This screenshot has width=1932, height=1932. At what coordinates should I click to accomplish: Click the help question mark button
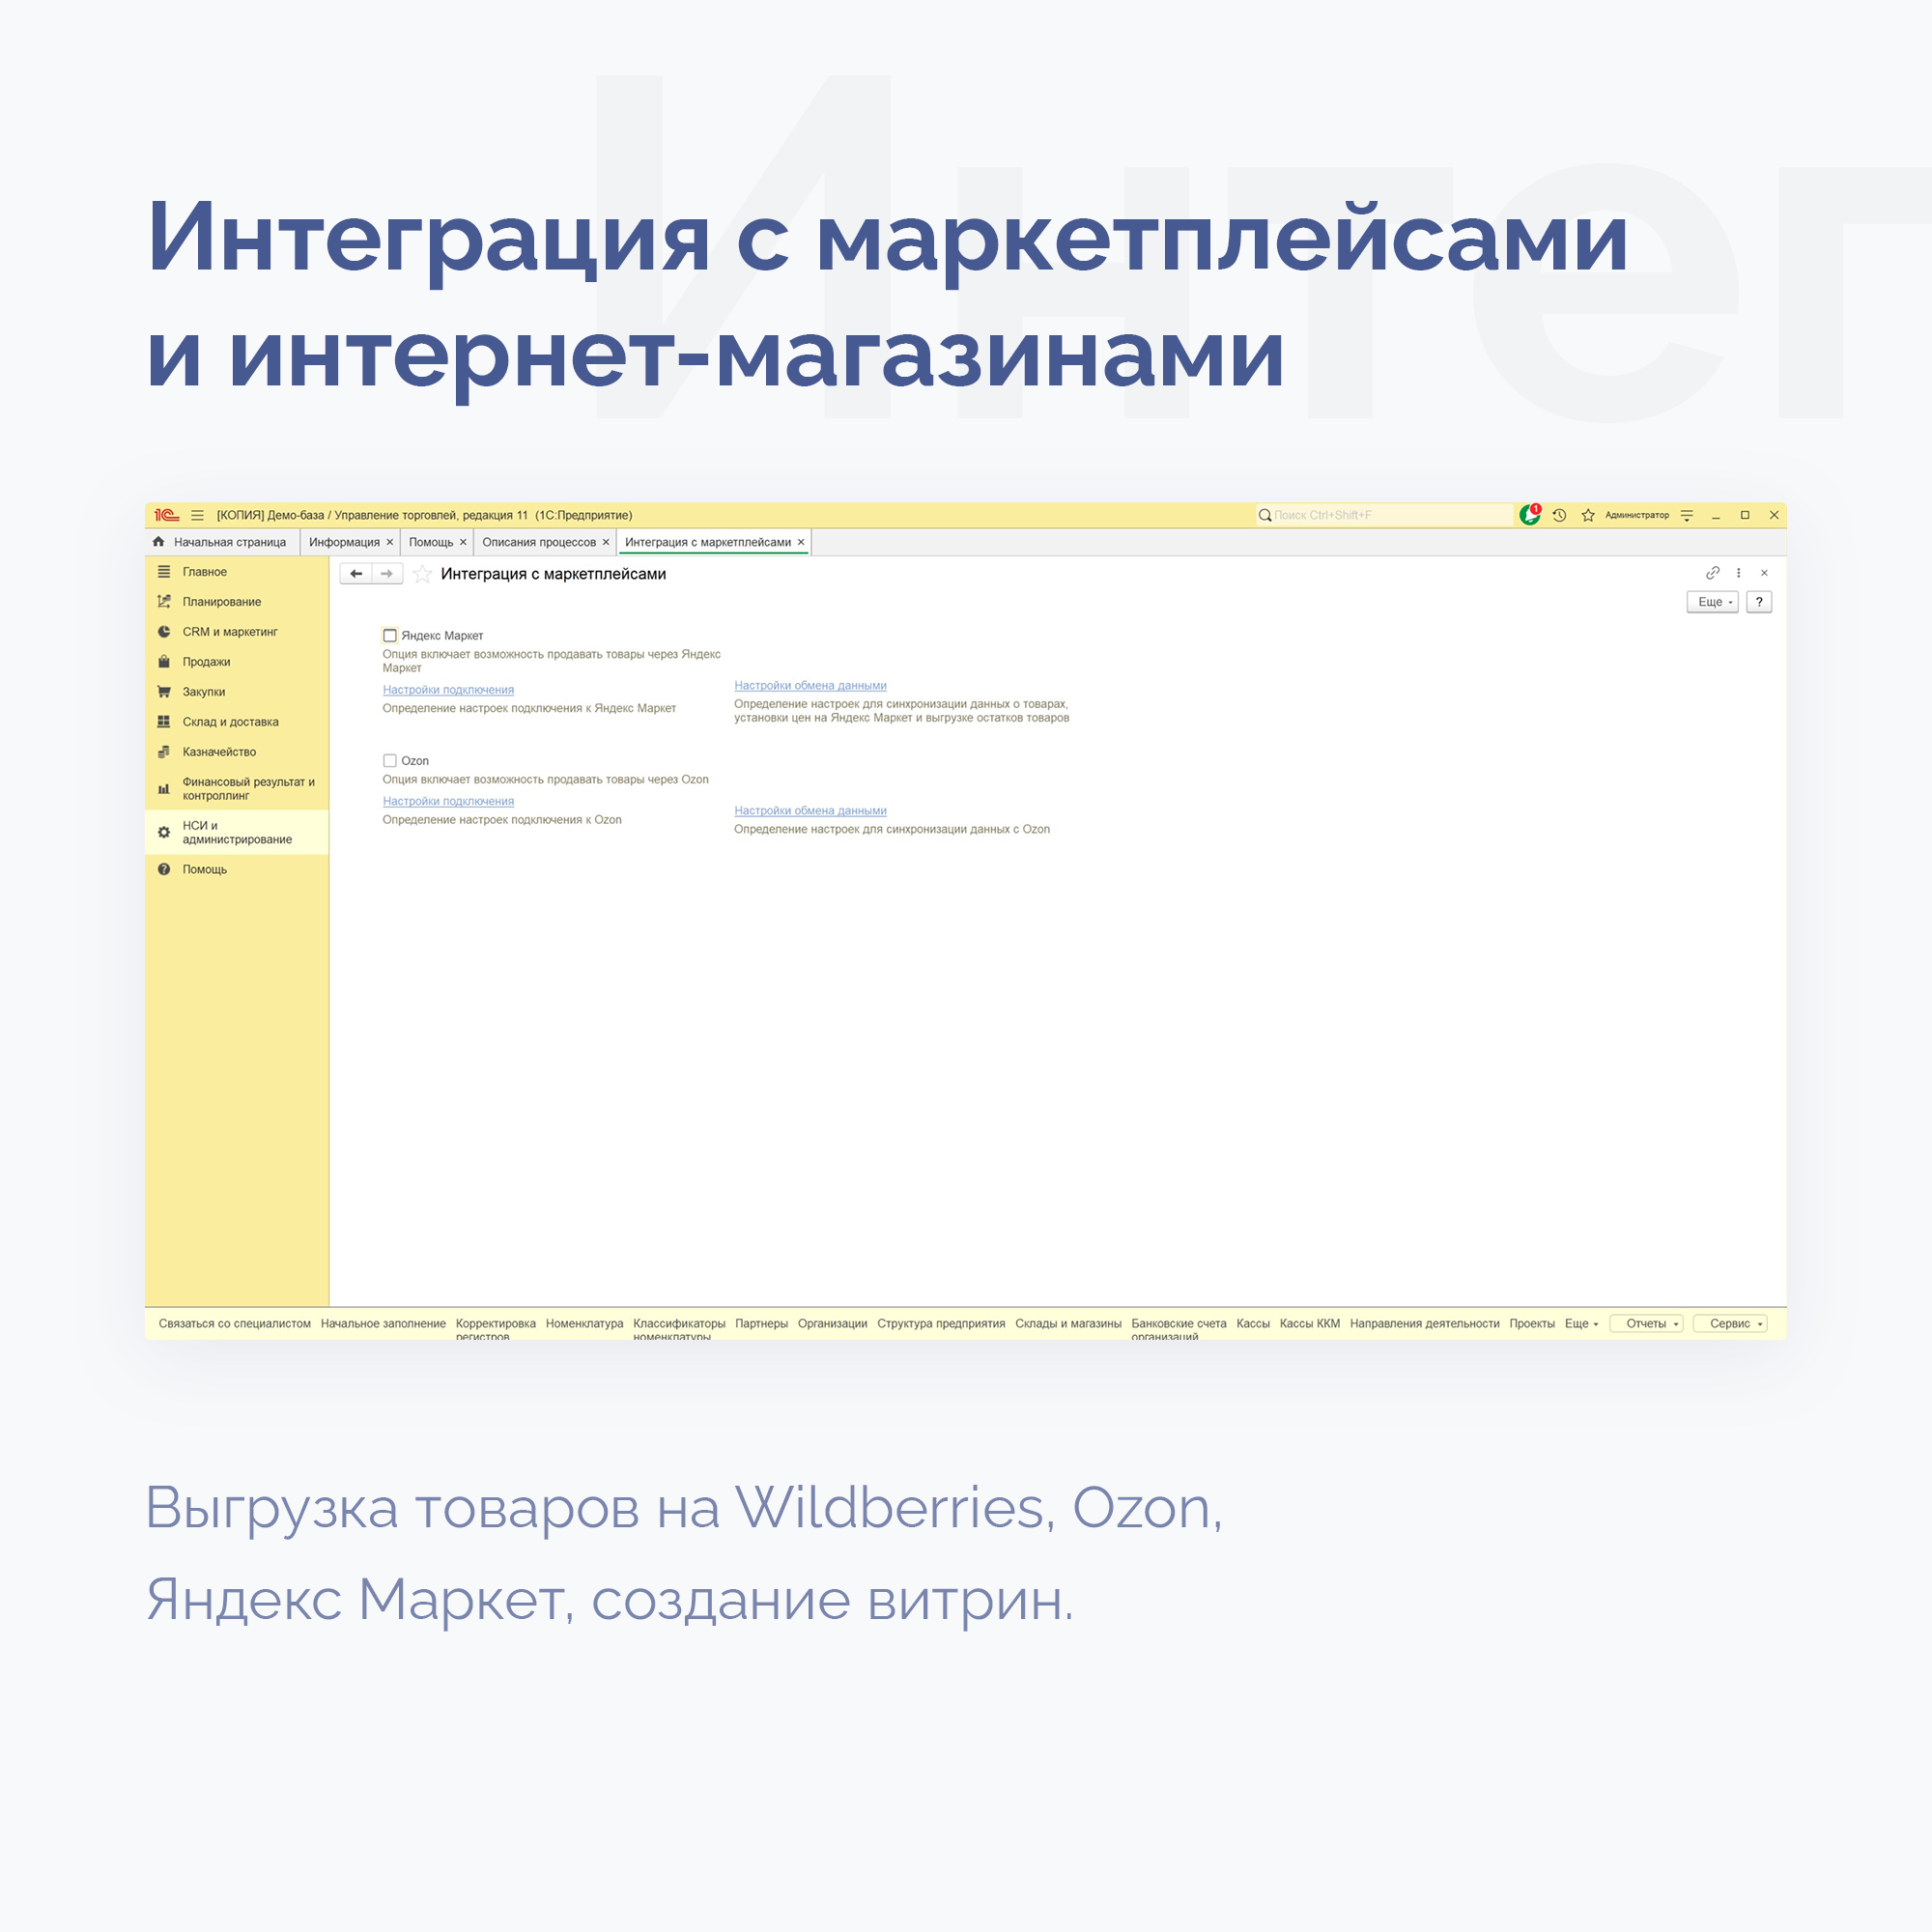1759,601
